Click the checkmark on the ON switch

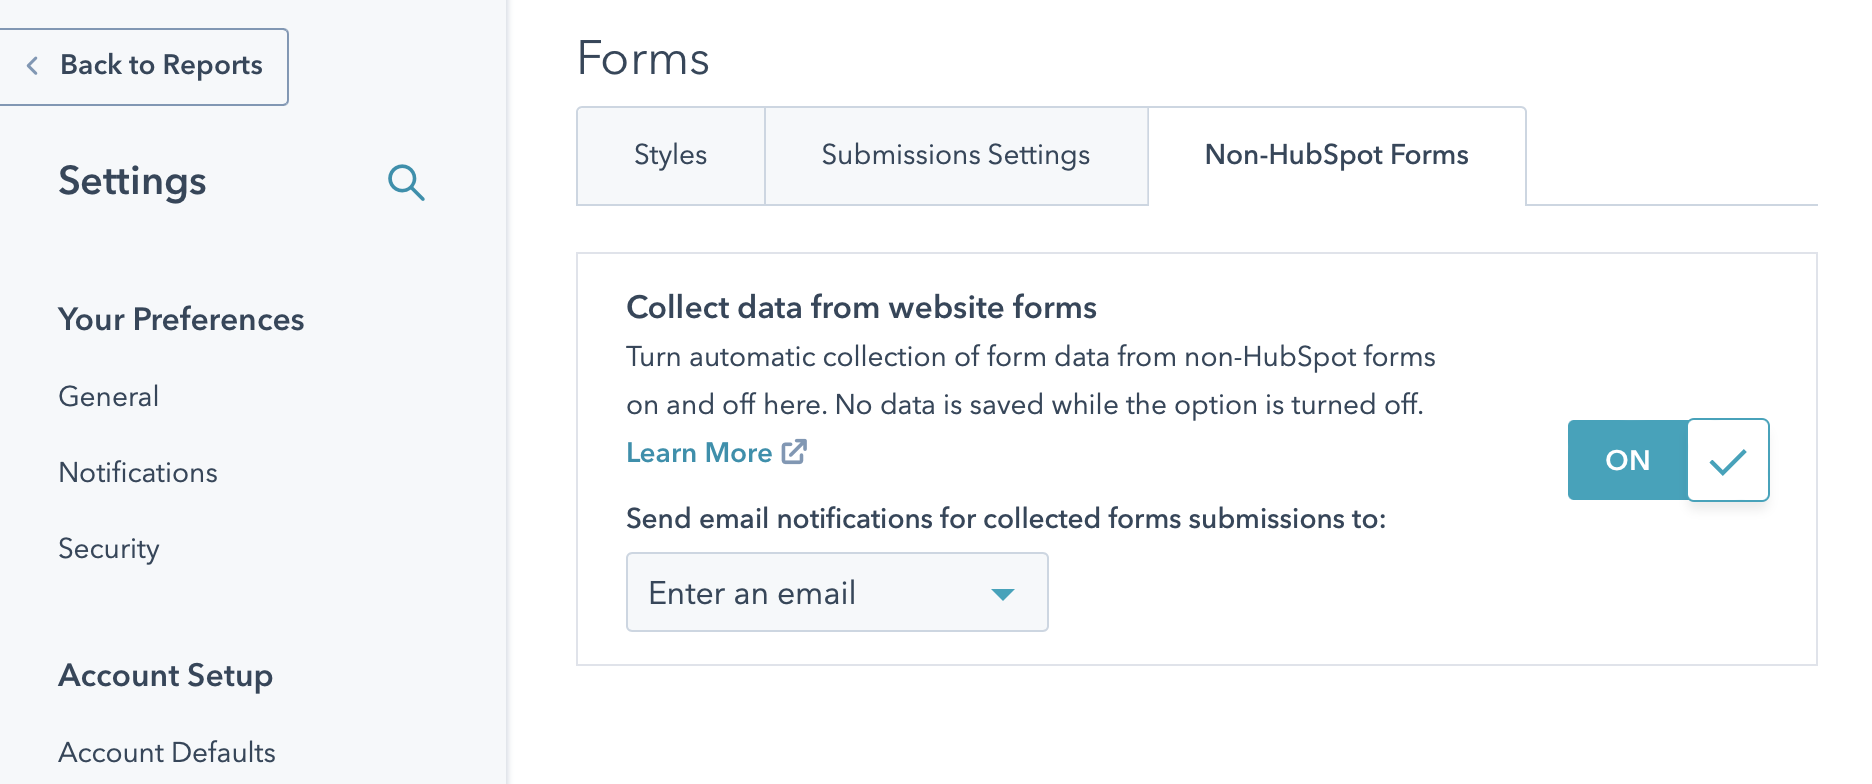1727,460
